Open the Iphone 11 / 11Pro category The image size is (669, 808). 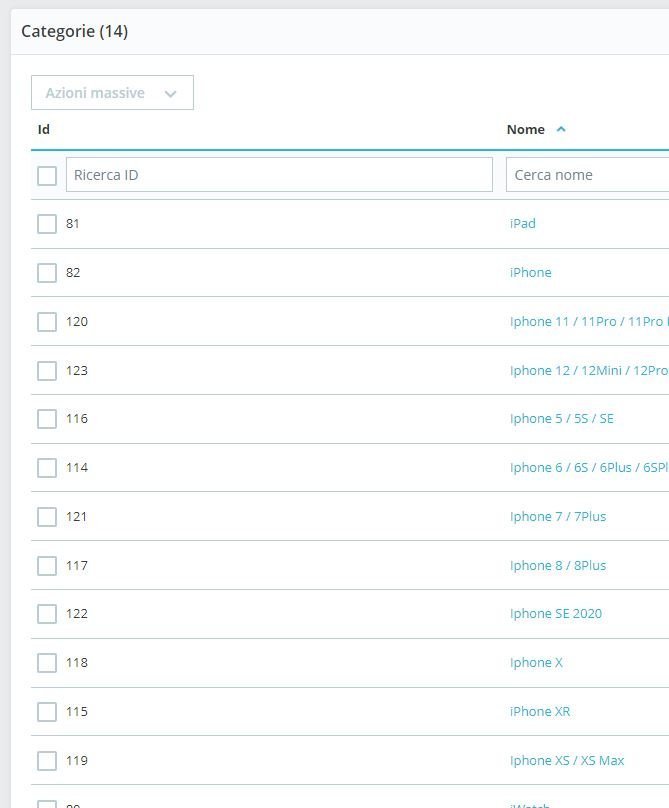[589, 322]
